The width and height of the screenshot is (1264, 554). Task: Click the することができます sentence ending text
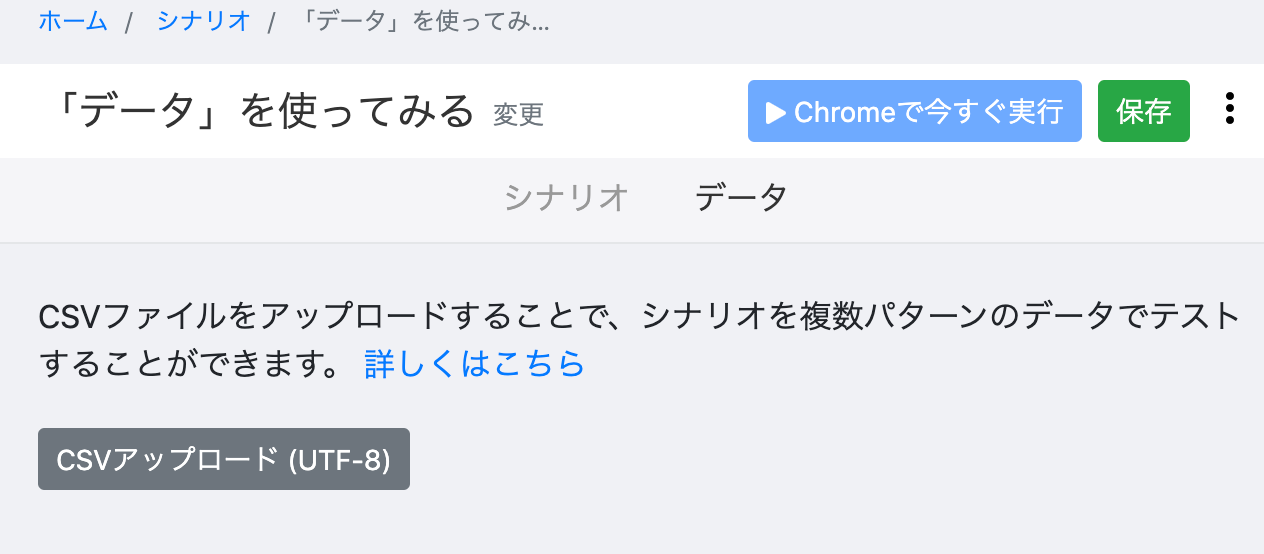click(190, 364)
